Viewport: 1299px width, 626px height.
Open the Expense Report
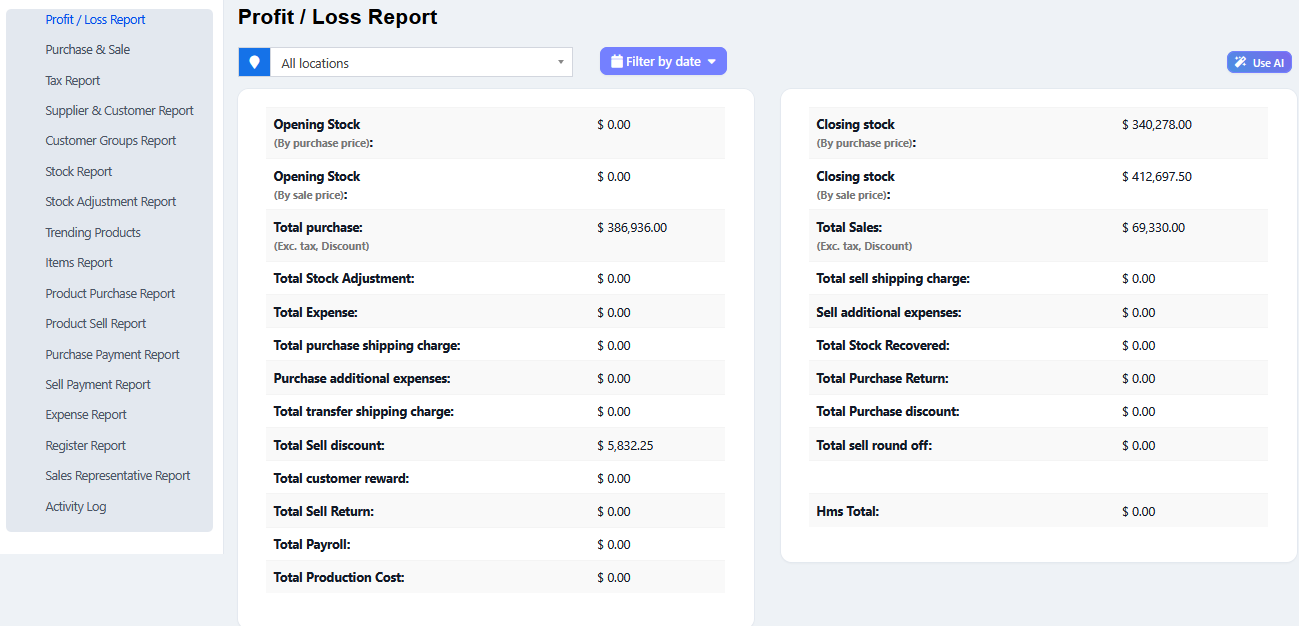point(86,414)
